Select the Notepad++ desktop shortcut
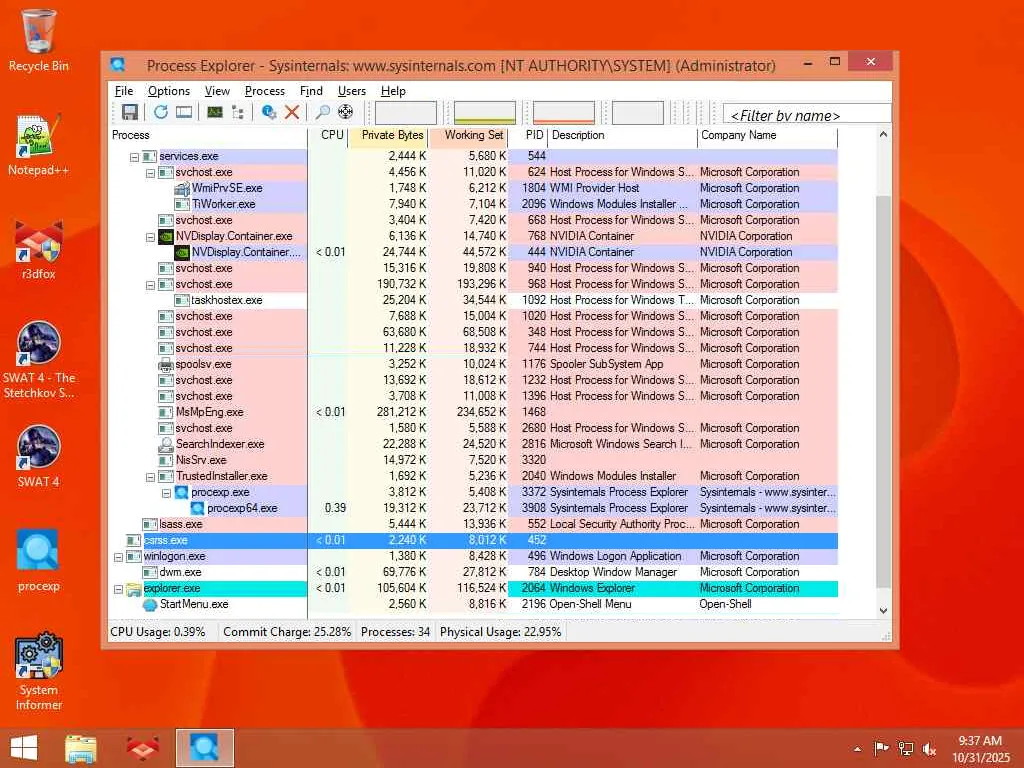The width and height of the screenshot is (1024, 768). tap(39, 145)
